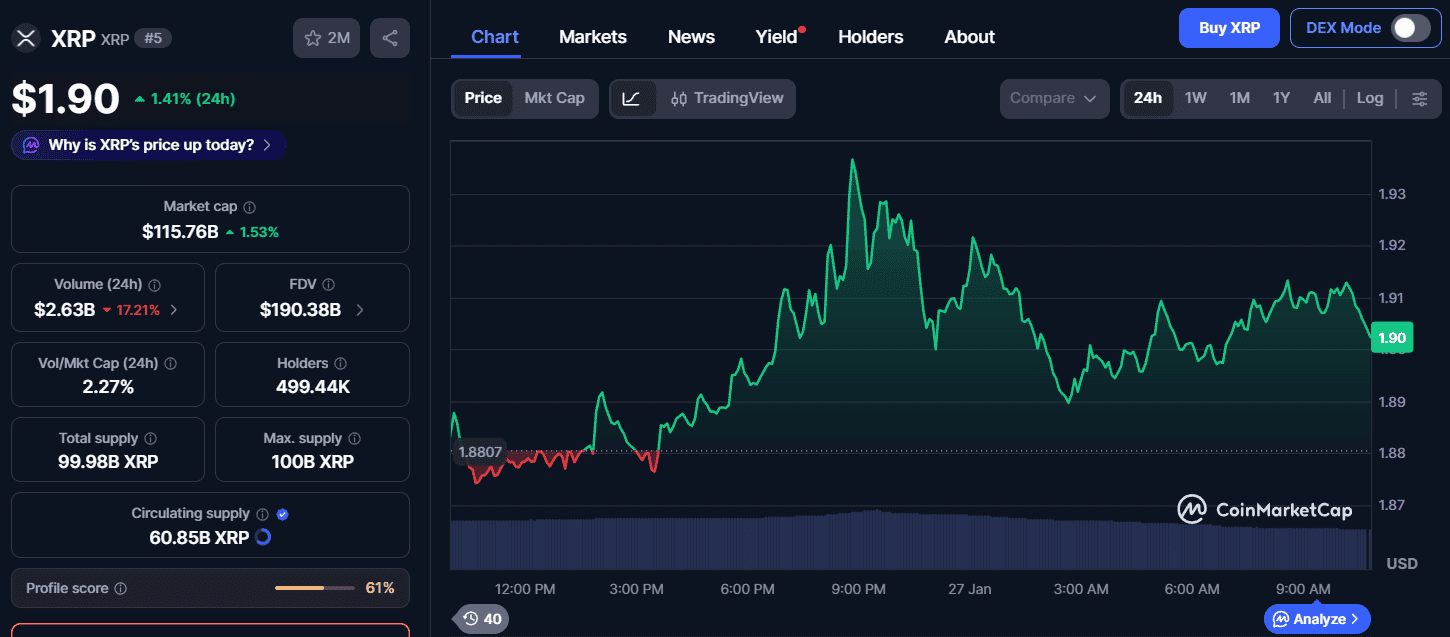1450x637 pixels.
Task: Click the Profile score progress bar
Action: click(314, 588)
